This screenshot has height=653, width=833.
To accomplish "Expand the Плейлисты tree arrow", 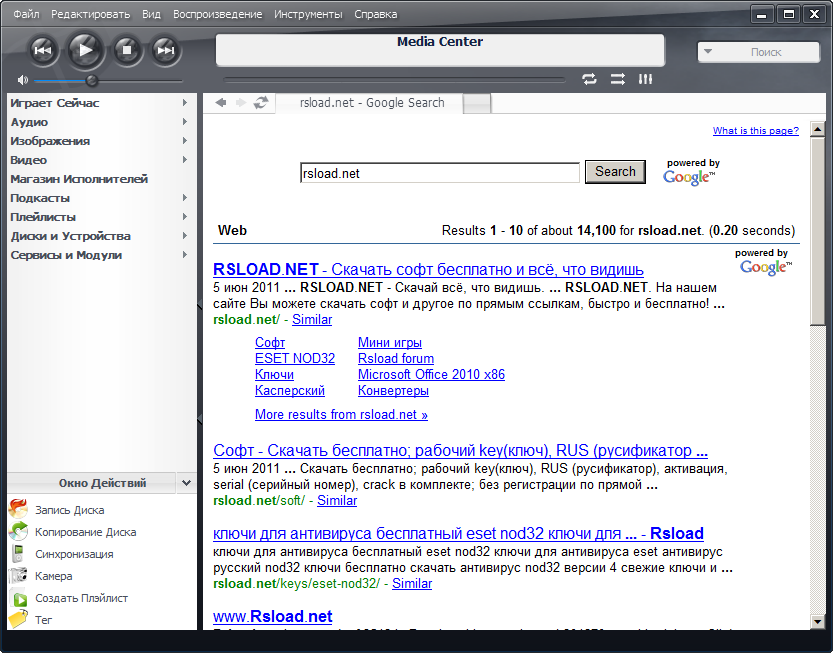I will coord(184,217).
